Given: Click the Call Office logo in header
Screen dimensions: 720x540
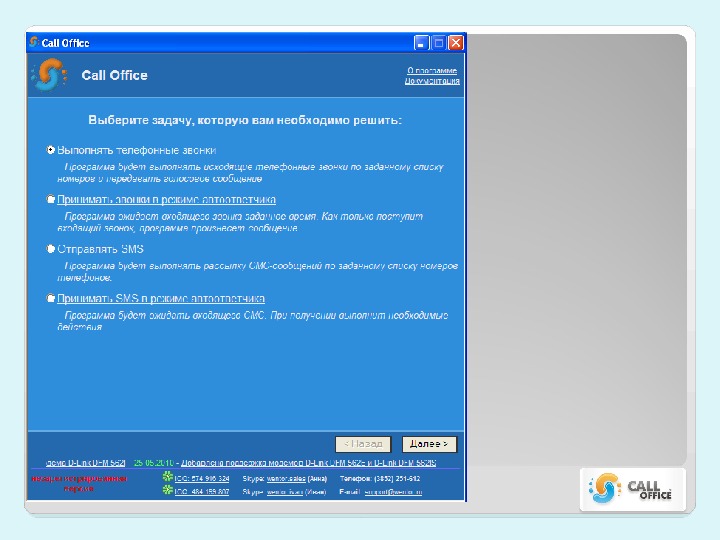Looking at the screenshot, I should (49, 74).
